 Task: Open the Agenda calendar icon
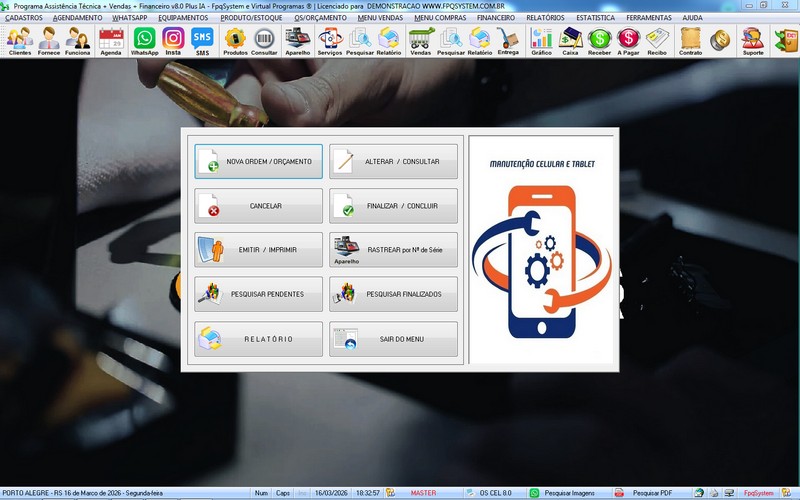tap(111, 41)
